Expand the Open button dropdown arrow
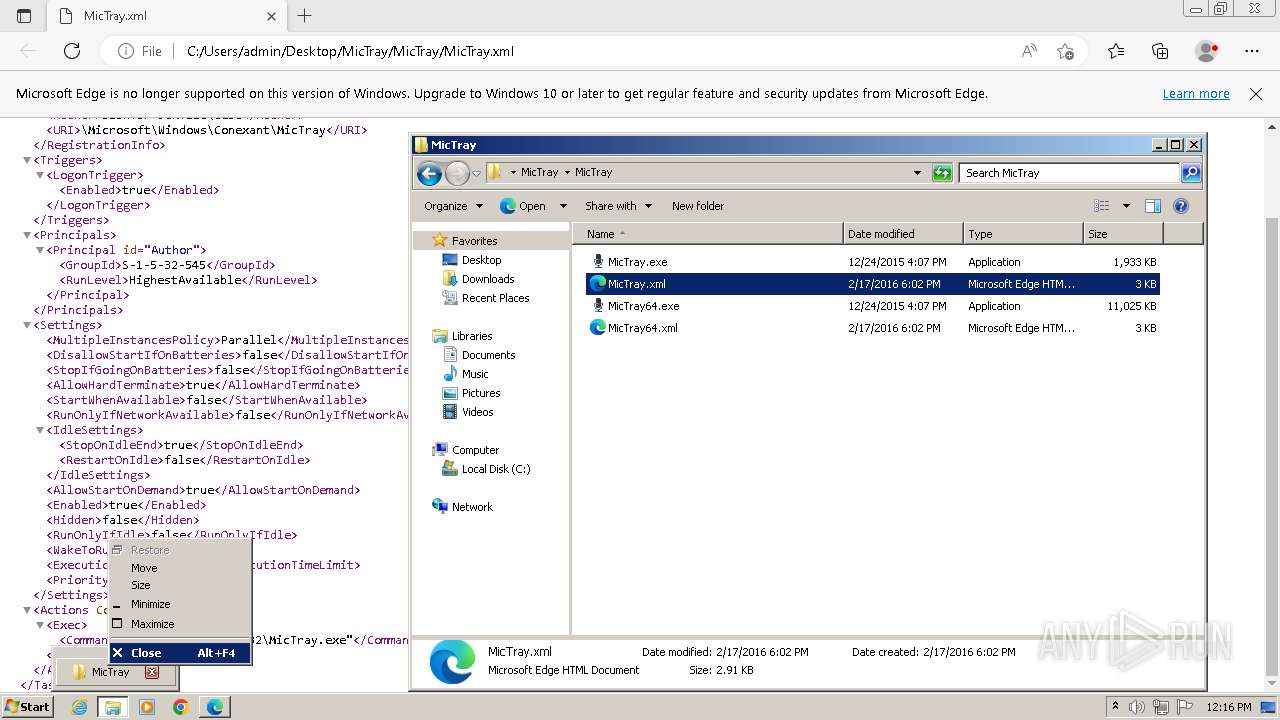This screenshot has height=720, width=1280. tap(563, 206)
